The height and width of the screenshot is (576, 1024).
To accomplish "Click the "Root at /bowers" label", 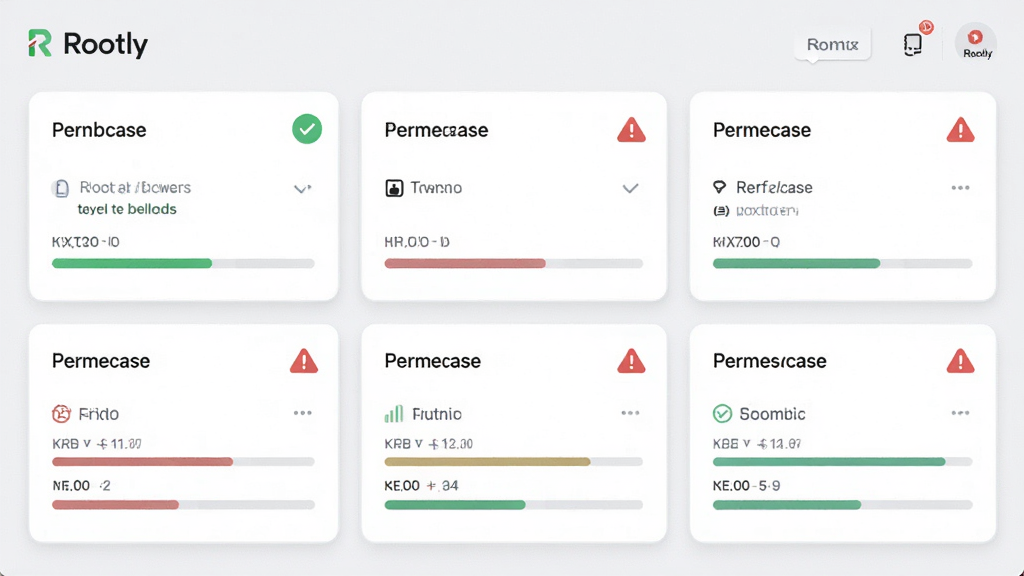I will (135, 187).
